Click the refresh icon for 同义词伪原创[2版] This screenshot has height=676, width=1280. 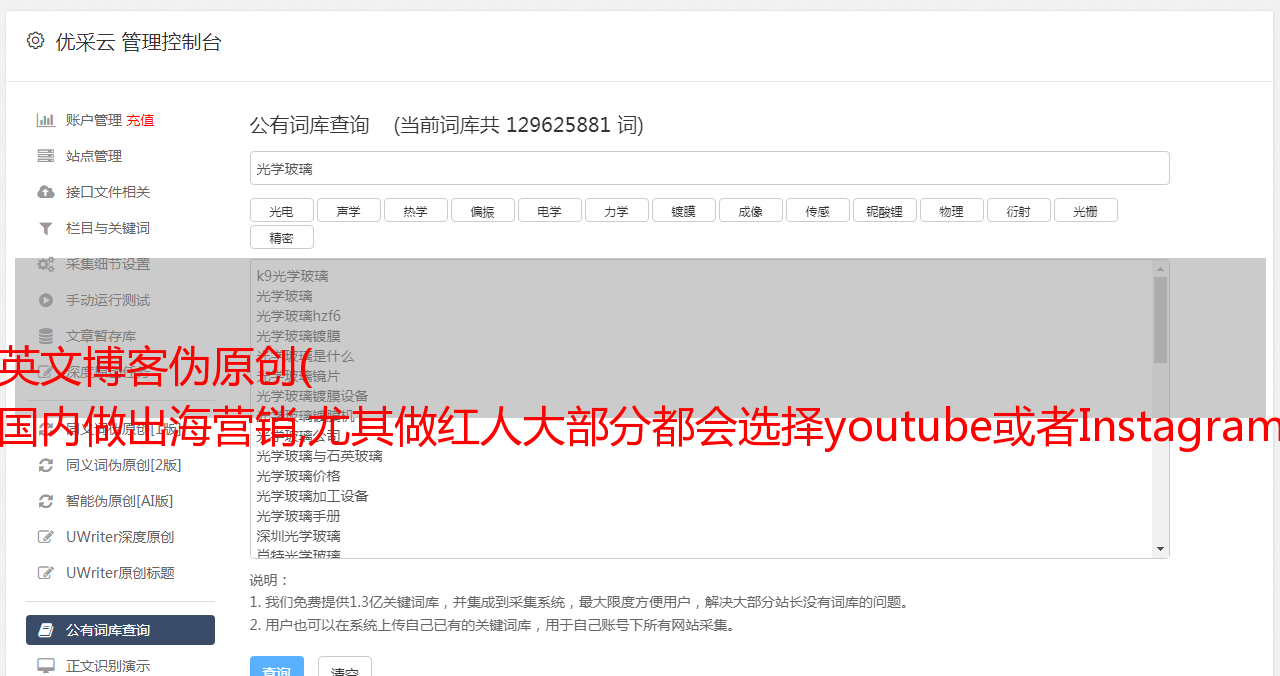(46, 465)
